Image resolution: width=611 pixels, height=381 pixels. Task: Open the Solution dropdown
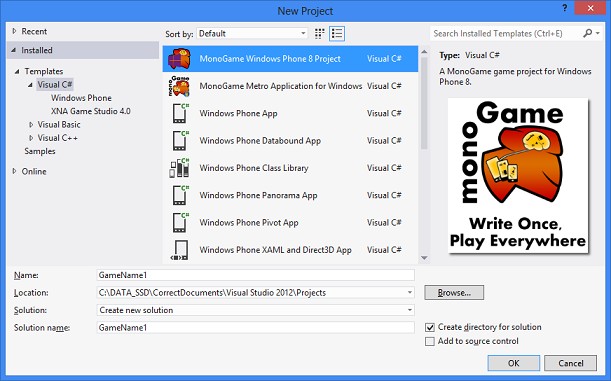[410, 310]
